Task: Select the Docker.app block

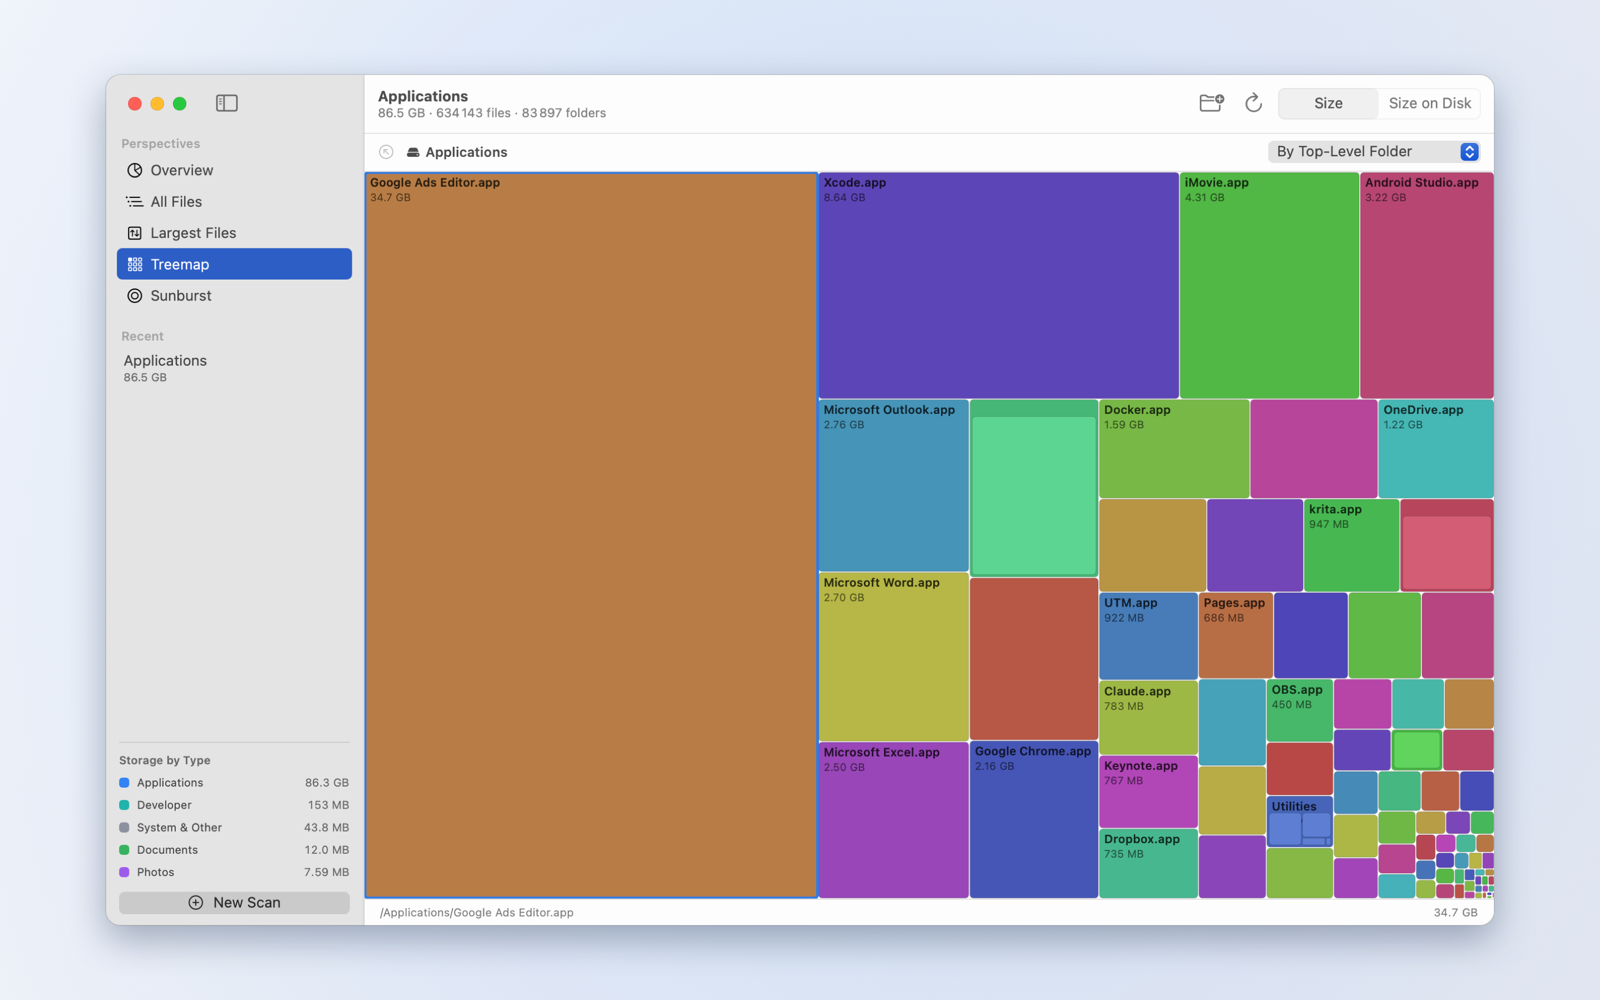Action: (x=1174, y=449)
